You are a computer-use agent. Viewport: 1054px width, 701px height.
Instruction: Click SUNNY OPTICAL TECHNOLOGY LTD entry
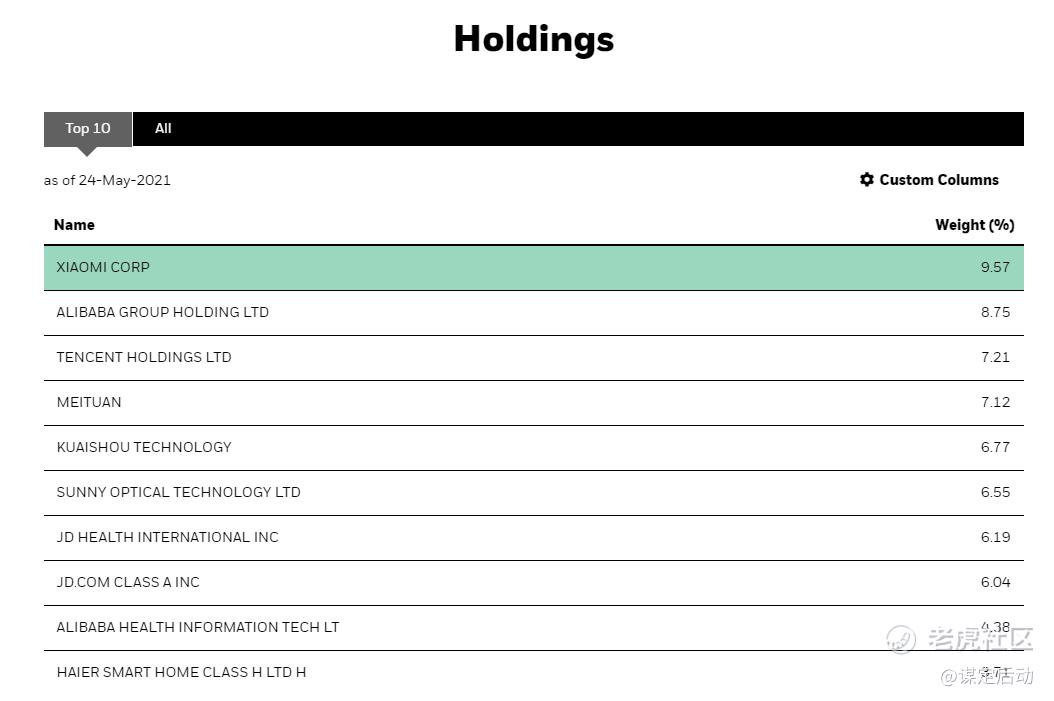[x=178, y=492]
